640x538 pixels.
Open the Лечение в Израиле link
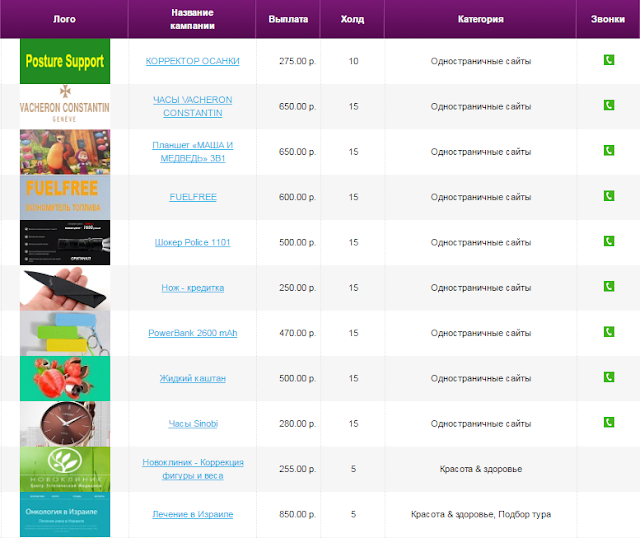tap(193, 514)
